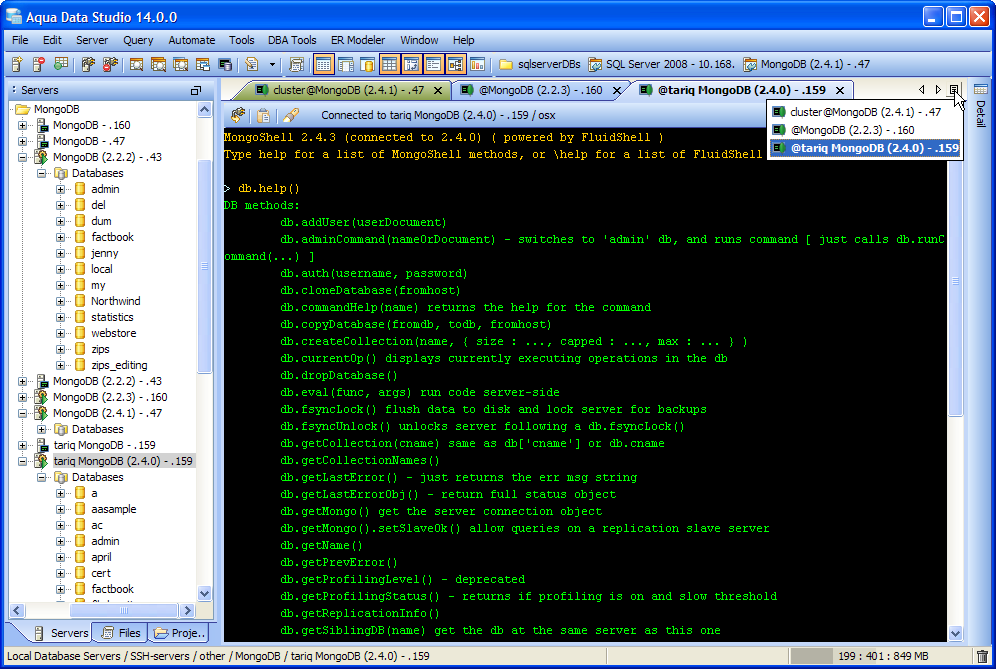Screen dimensions: 996x669
Task: Expand the MongoDB (2.2.3) - .160 server node
Action: pyautogui.click(x=23, y=397)
